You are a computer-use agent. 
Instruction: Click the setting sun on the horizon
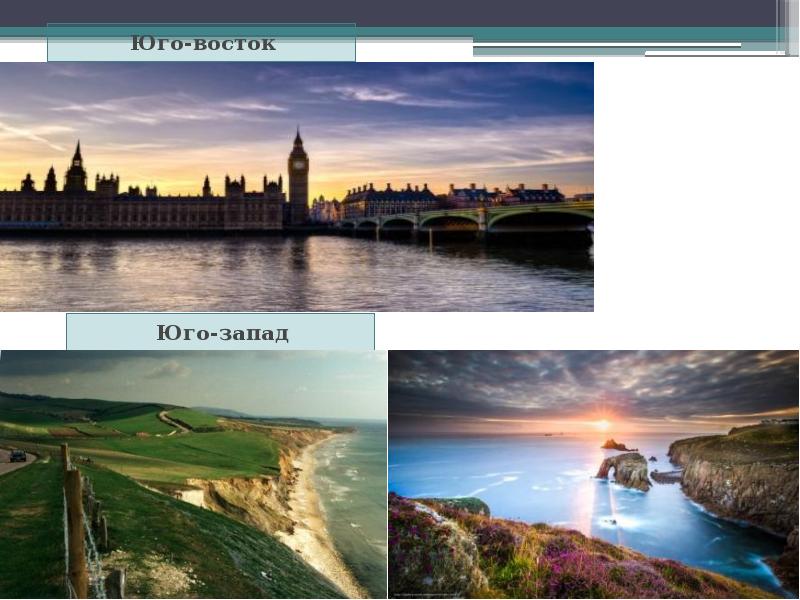click(x=601, y=424)
